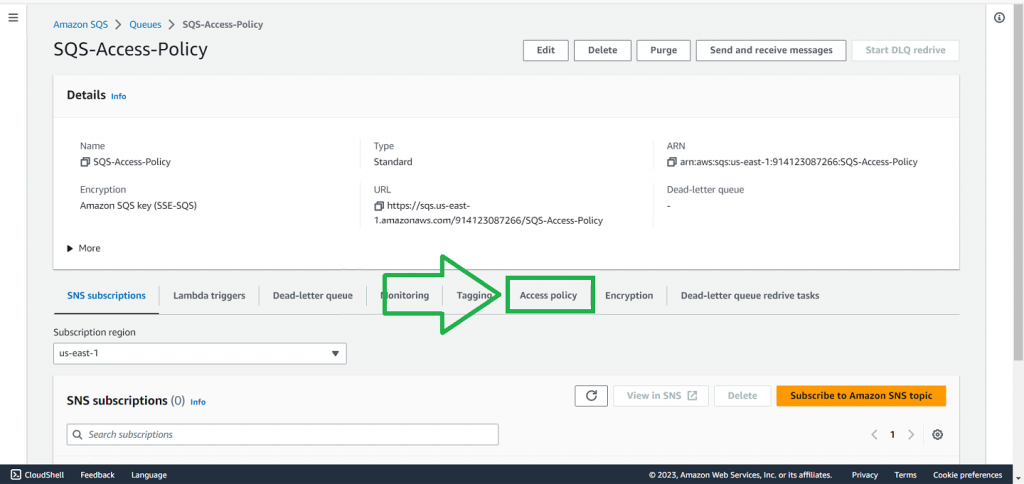The height and width of the screenshot is (484, 1024).
Task: Open CloudShell from the footer
Action: click(x=40, y=475)
